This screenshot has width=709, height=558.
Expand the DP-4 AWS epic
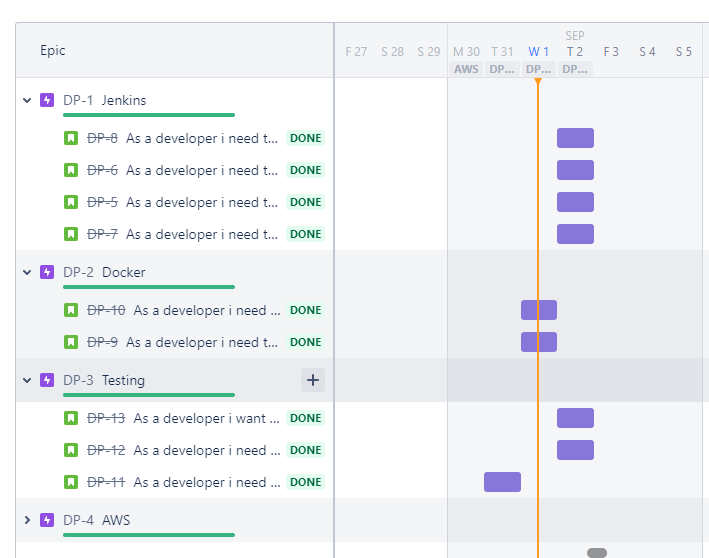27,520
